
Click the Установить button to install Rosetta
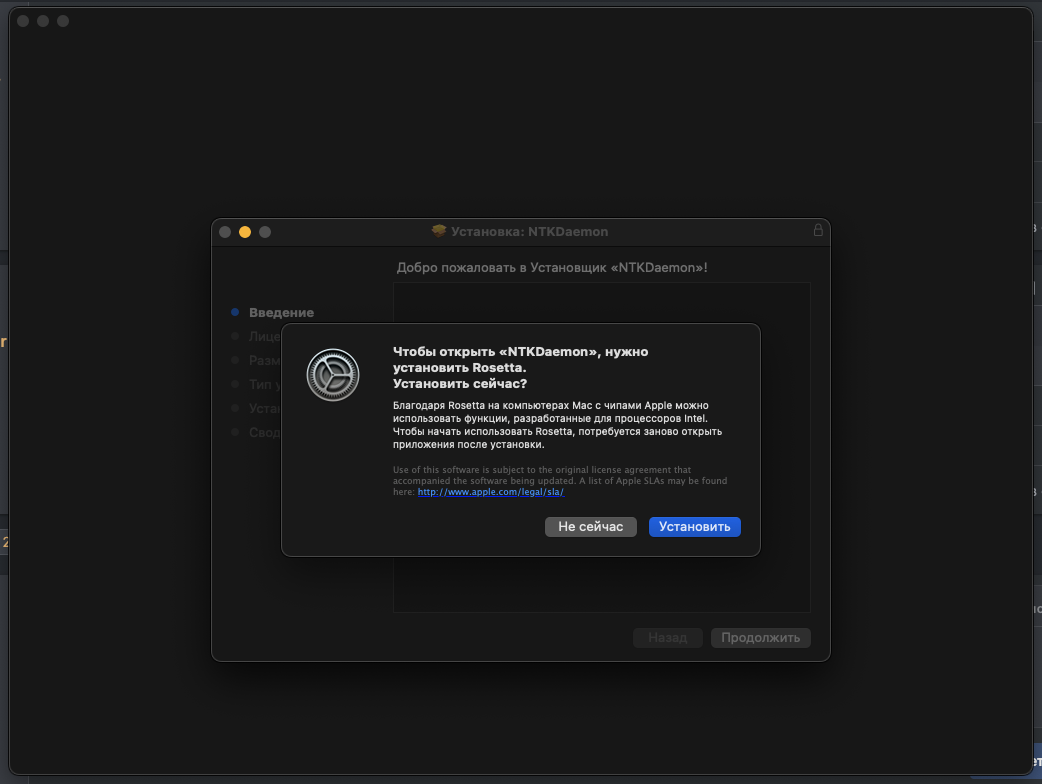click(x=694, y=527)
